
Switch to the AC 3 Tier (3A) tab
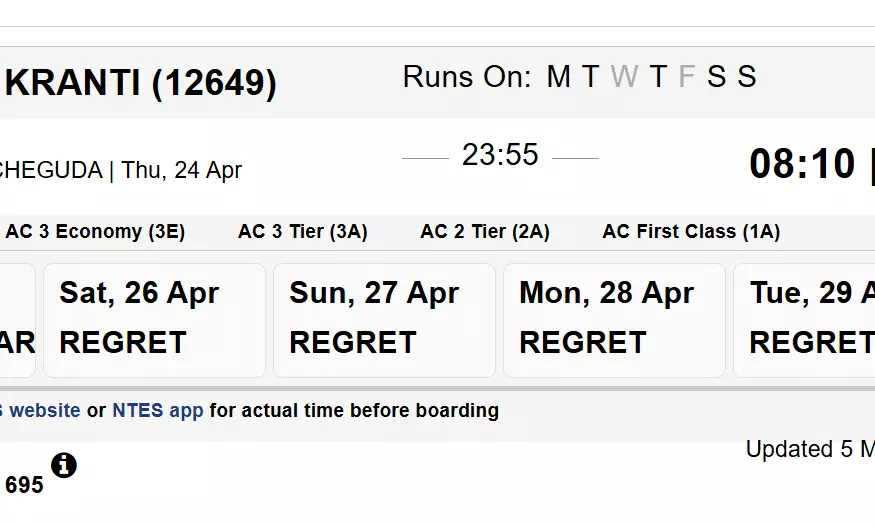(x=302, y=232)
